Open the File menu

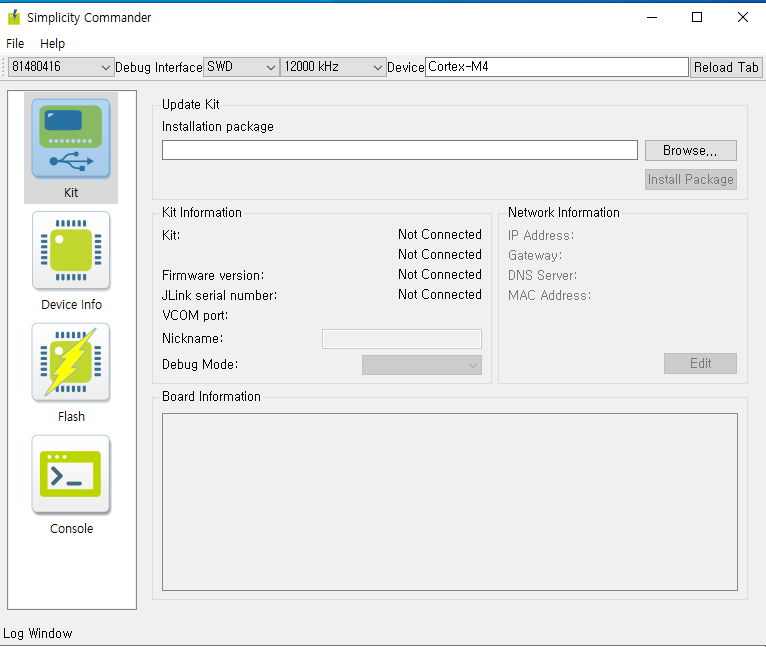(x=15, y=43)
